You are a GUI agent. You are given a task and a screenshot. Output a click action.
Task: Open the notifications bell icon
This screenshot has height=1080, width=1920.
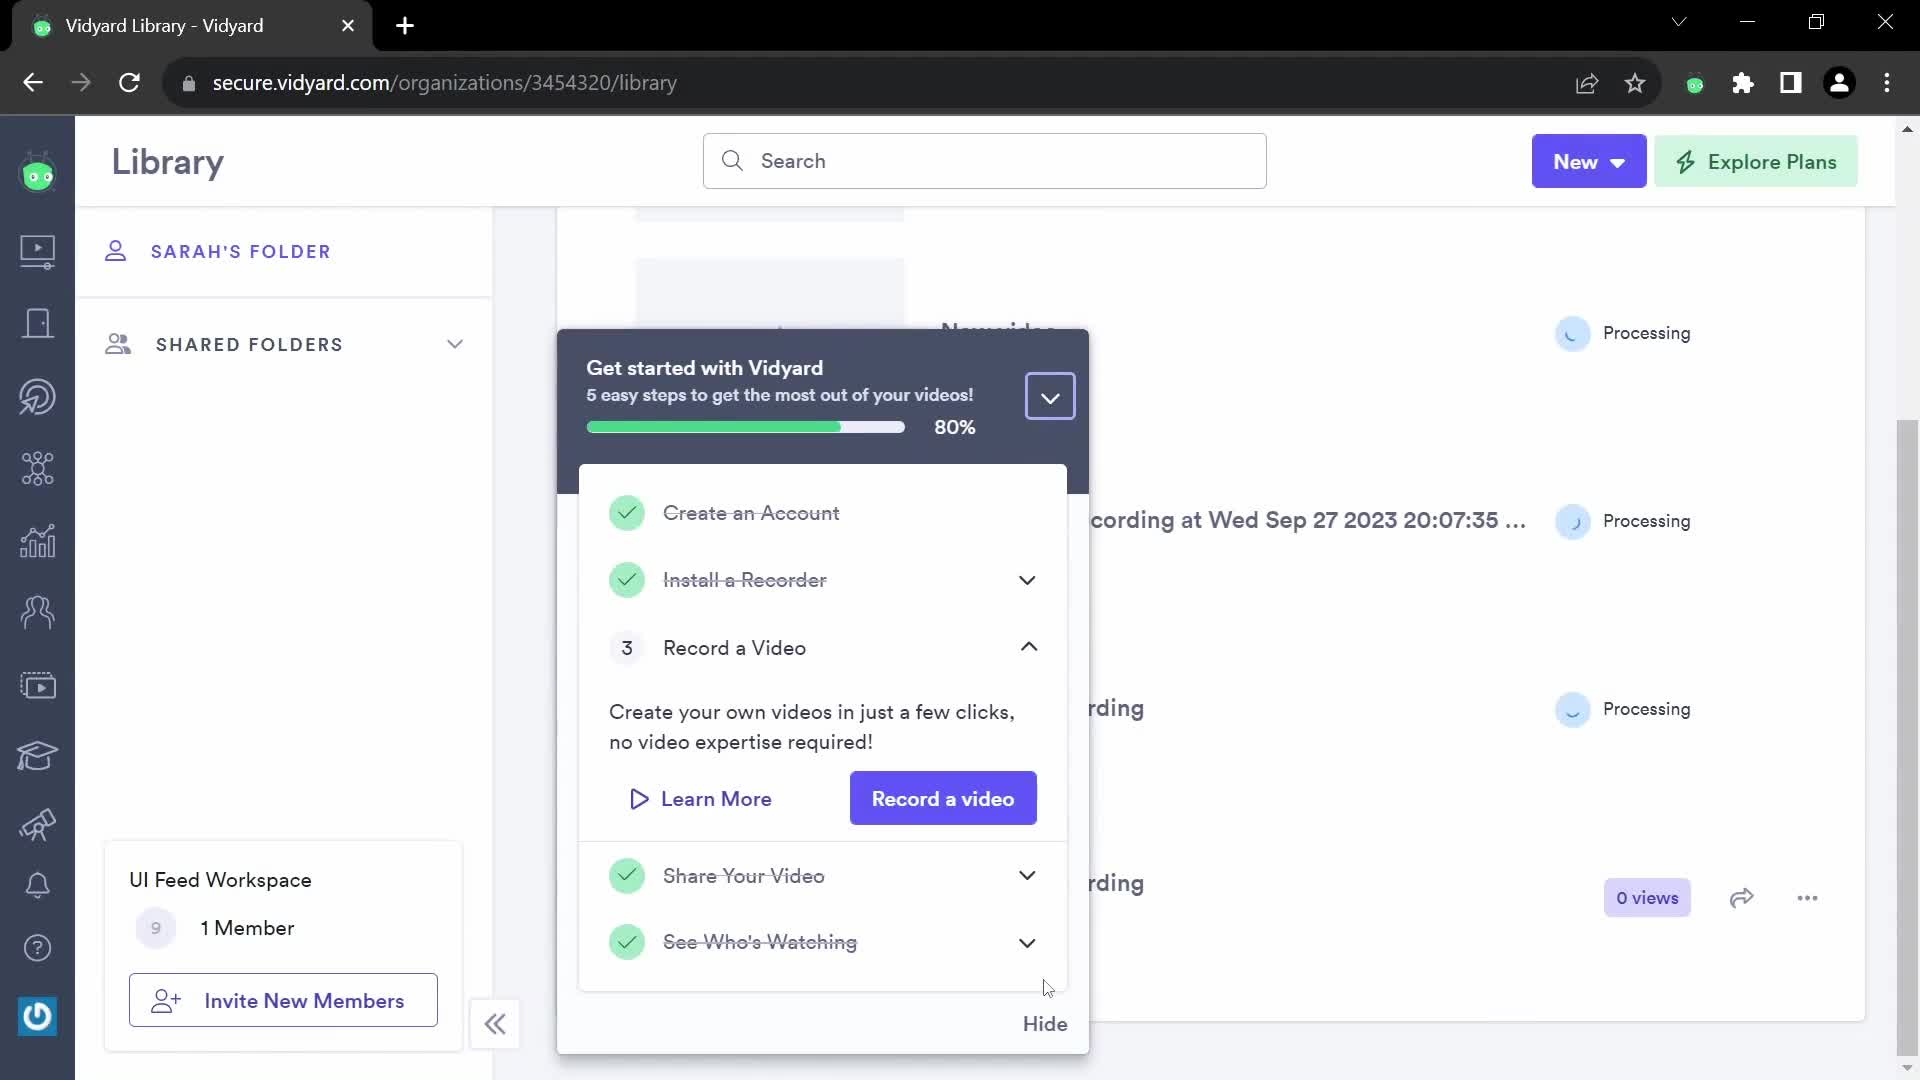click(x=37, y=886)
